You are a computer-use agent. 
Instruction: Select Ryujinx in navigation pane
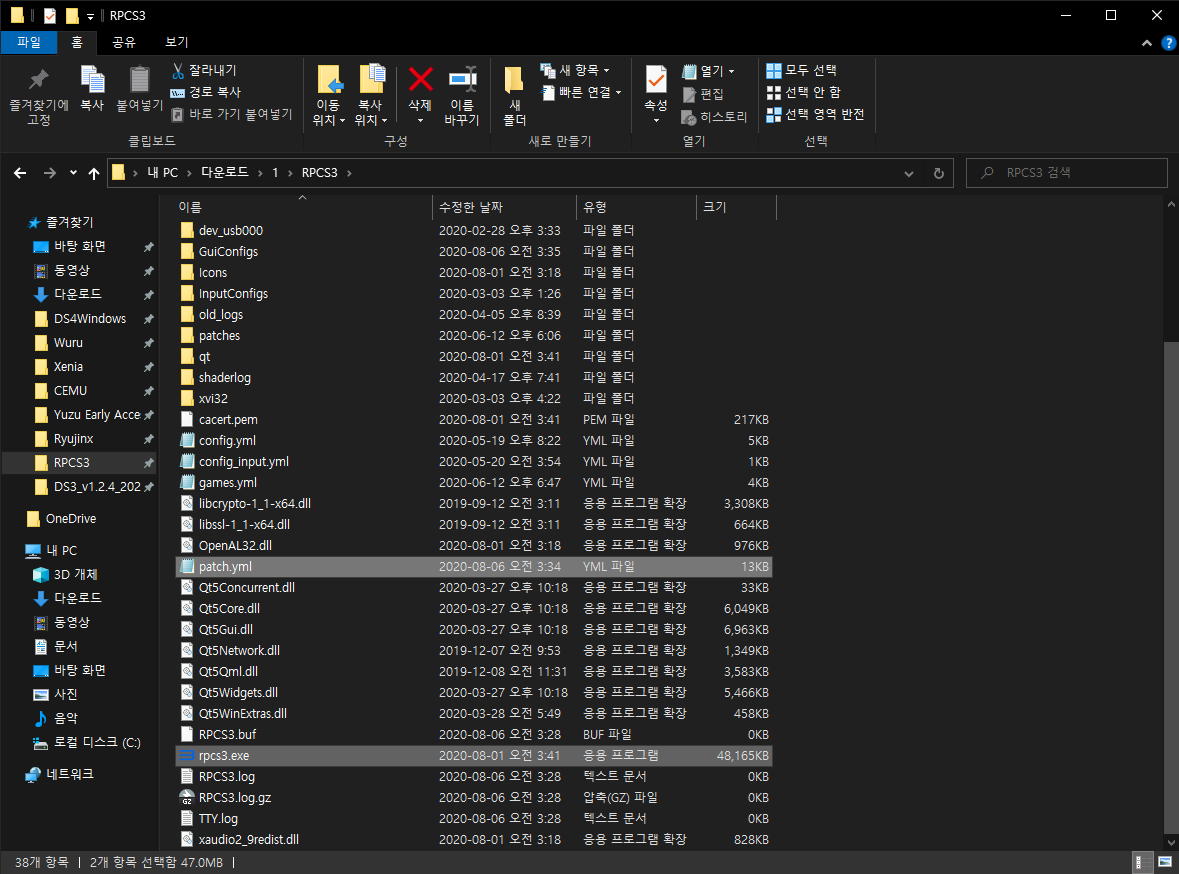(73, 439)
